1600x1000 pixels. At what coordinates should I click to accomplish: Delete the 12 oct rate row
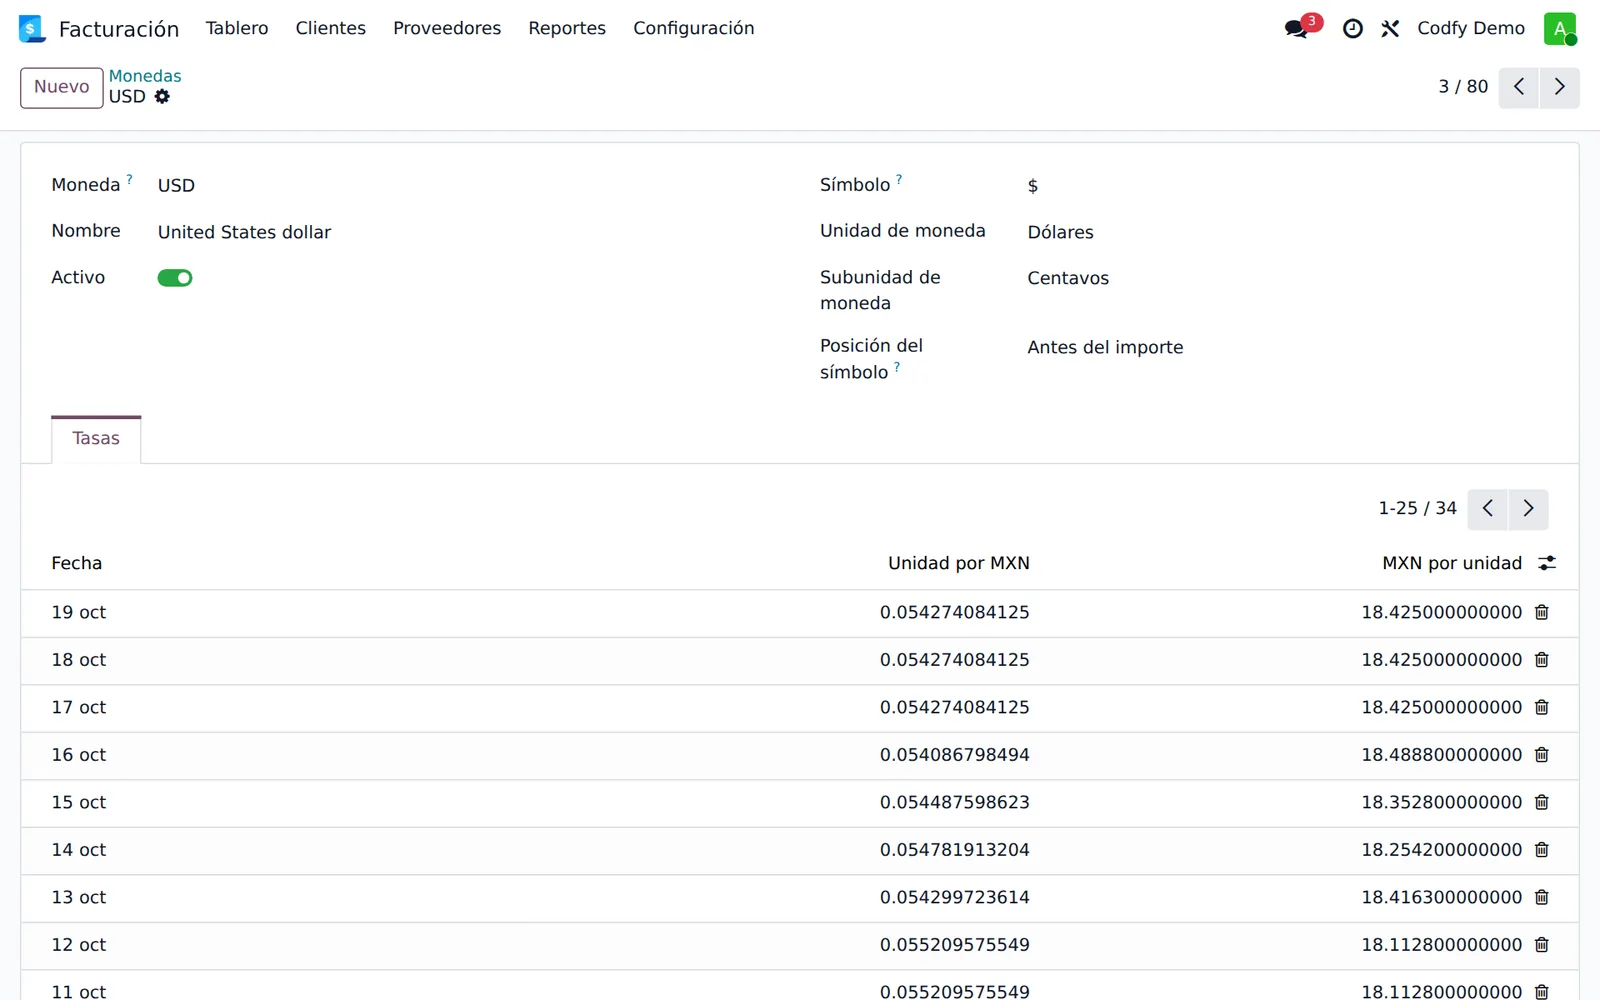coord(1542,945)
